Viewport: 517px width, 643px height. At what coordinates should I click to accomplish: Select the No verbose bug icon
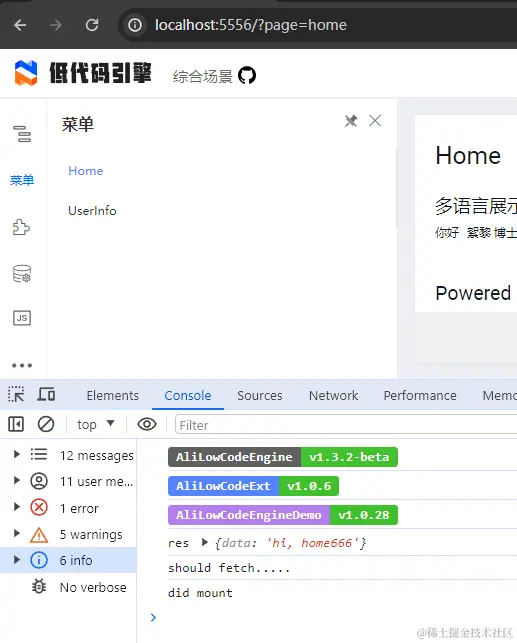[x=39, y=587]
